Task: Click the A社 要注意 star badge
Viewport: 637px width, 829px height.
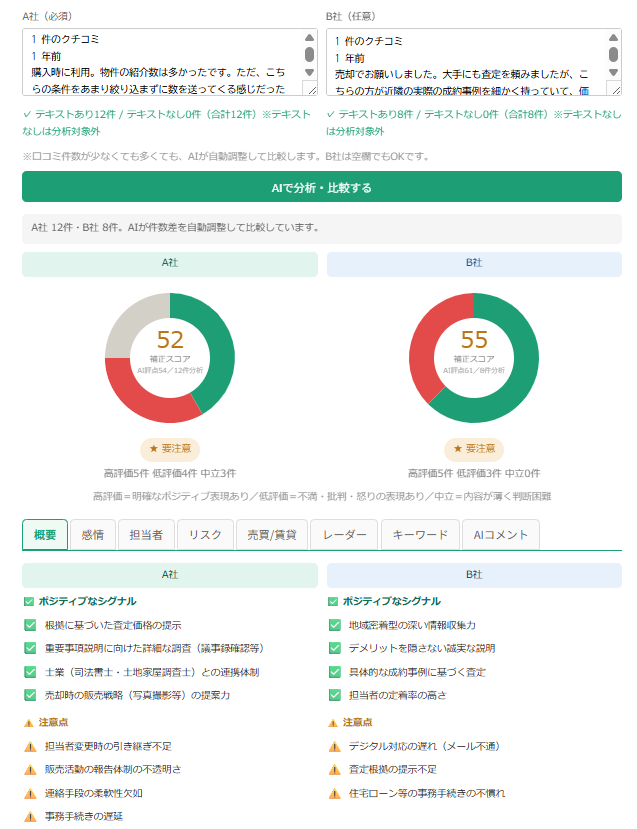Action: [170, 449]
